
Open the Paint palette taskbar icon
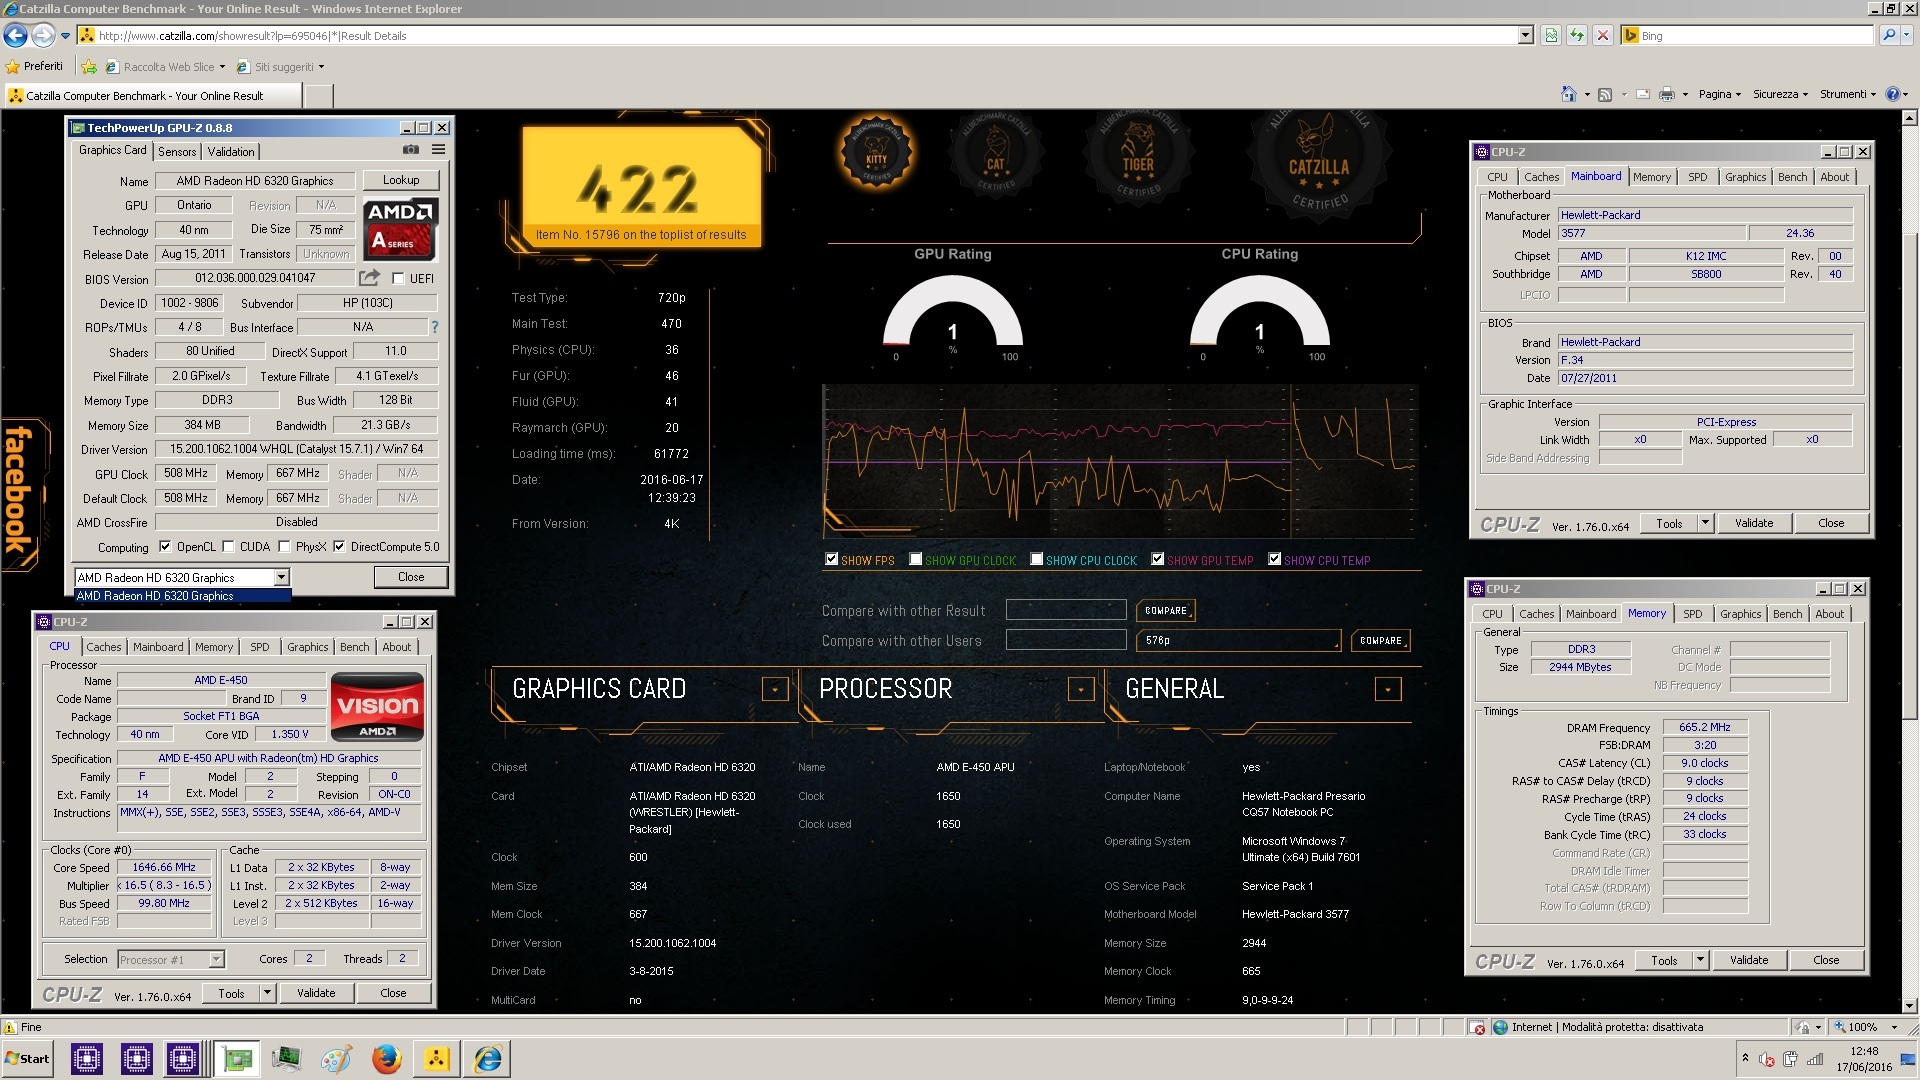click(336, 1058)
